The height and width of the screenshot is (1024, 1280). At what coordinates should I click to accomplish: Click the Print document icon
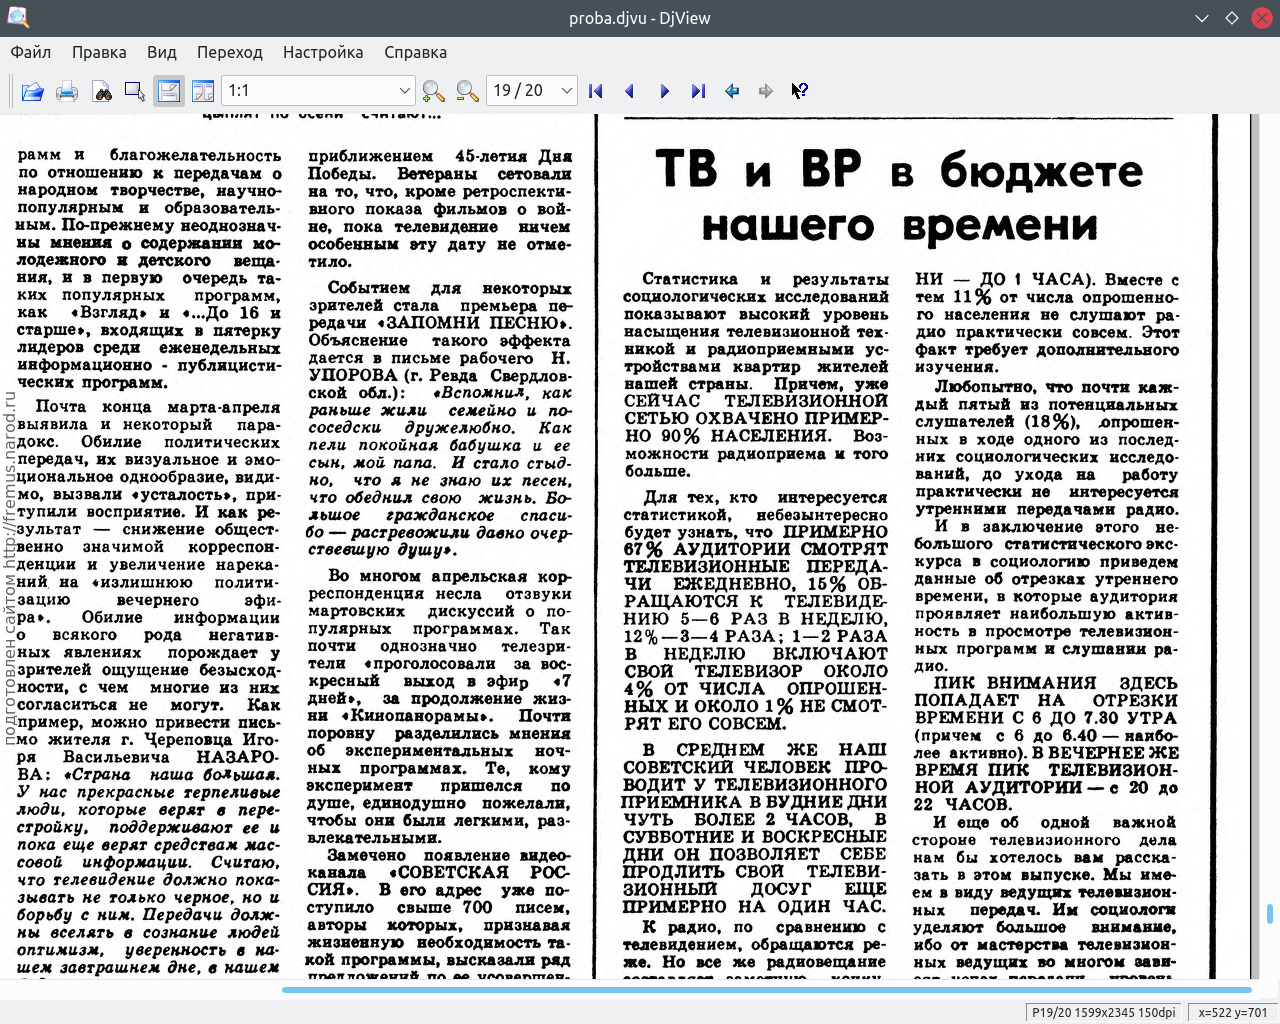67,91
